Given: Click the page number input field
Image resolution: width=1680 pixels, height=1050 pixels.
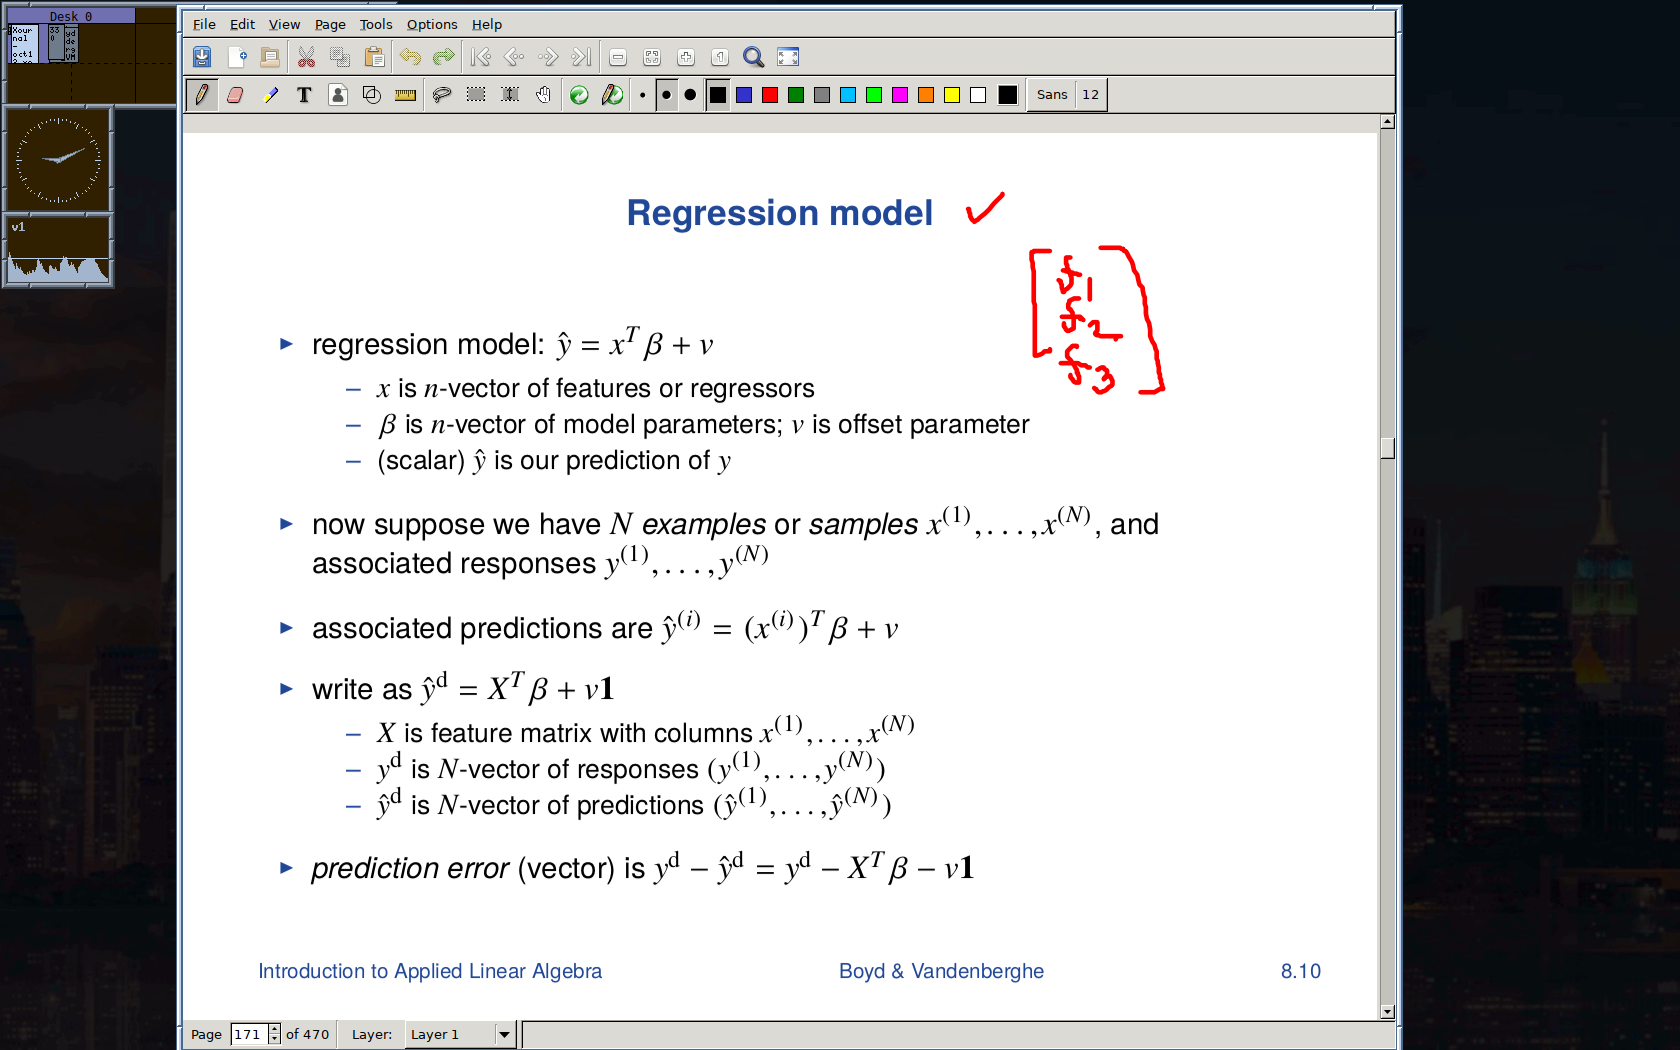Looking at the screenshot, I should click(248, 1034).
